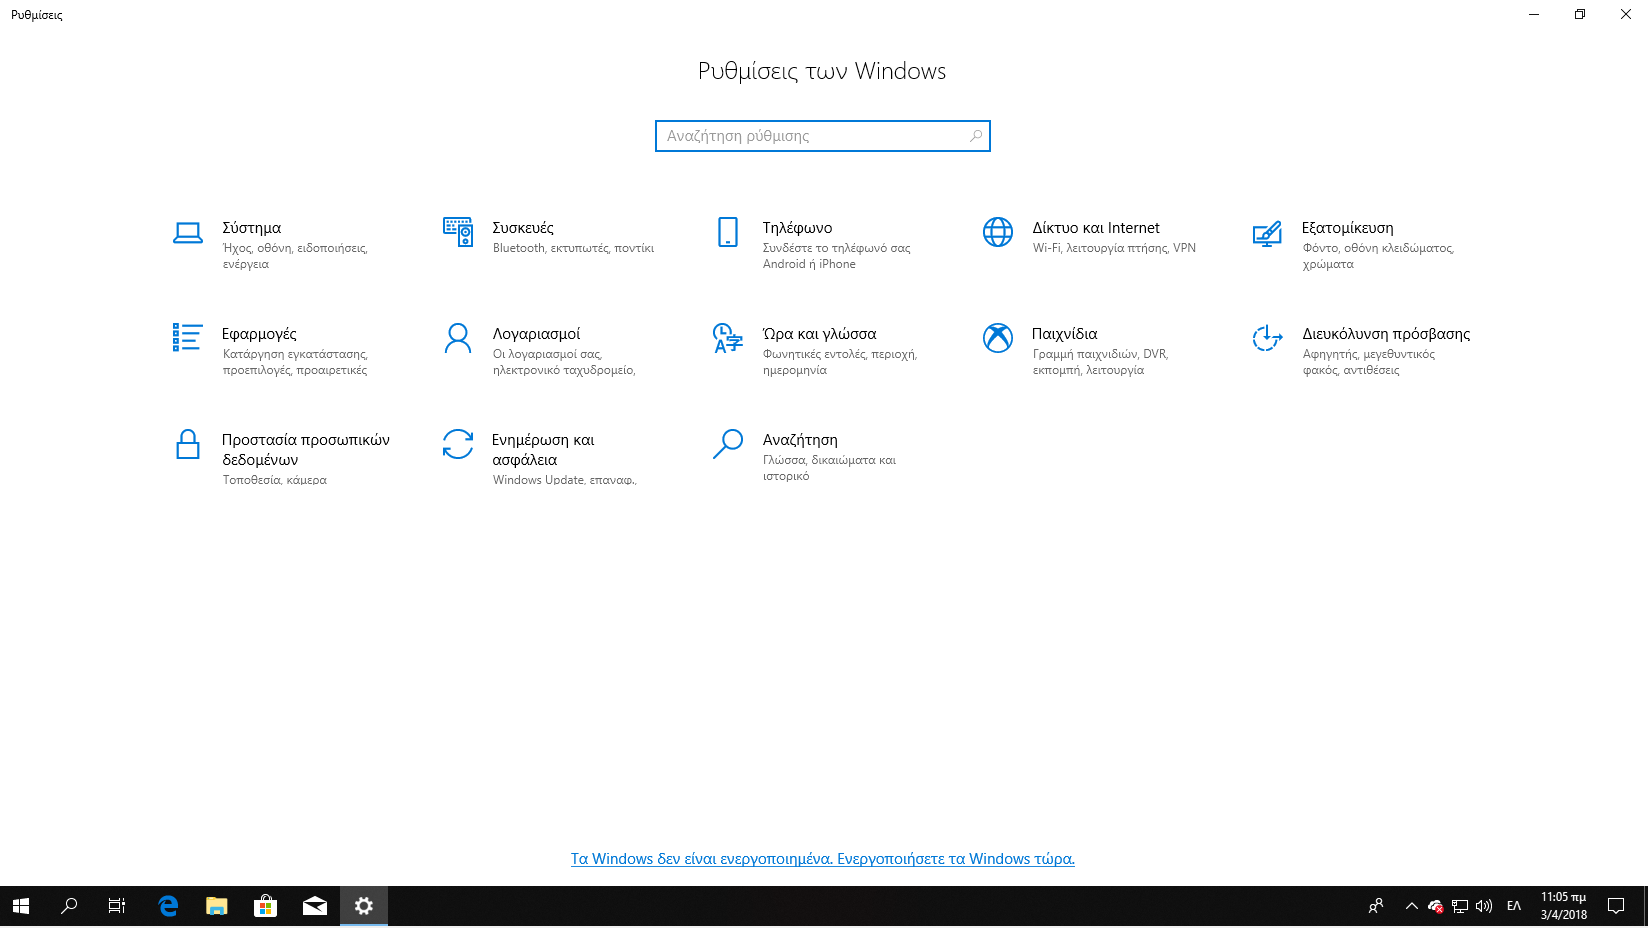1648x928 pixels.
Task: Click the Τηλέφωνο title text
Action: click(797, 228)
